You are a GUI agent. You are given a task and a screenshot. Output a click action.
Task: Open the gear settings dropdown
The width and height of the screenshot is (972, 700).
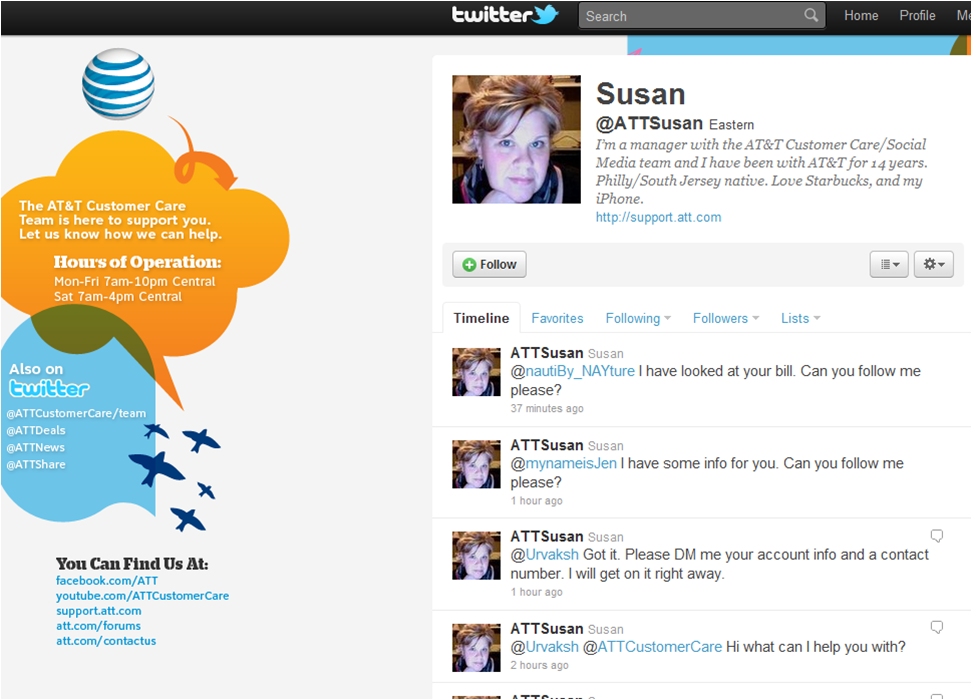pos(934,264)
